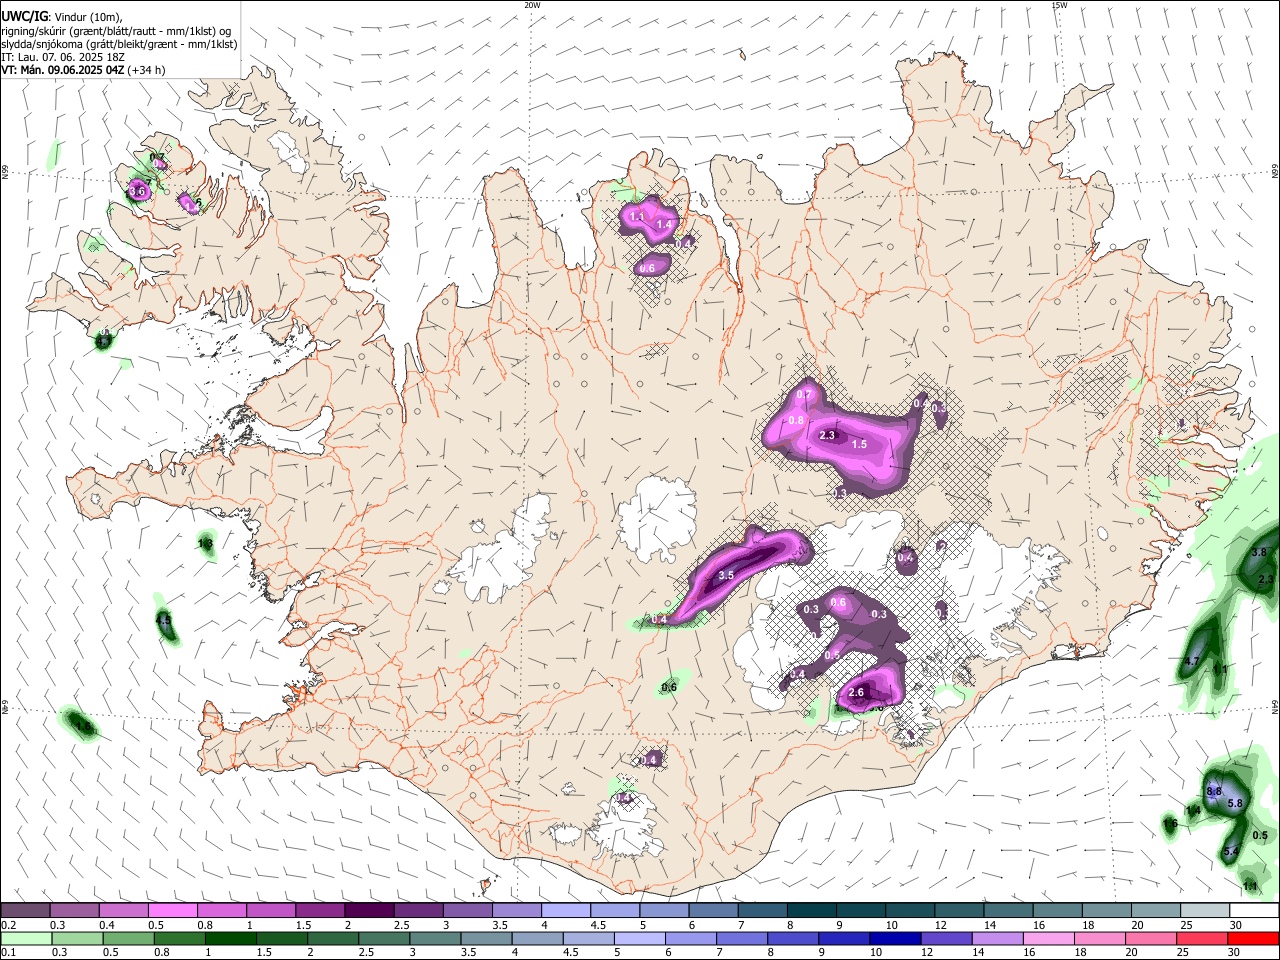Click the 1.6 rain value offshore southeast
This screenshot has width=1280, height=960.
(x=1170, y=823)
